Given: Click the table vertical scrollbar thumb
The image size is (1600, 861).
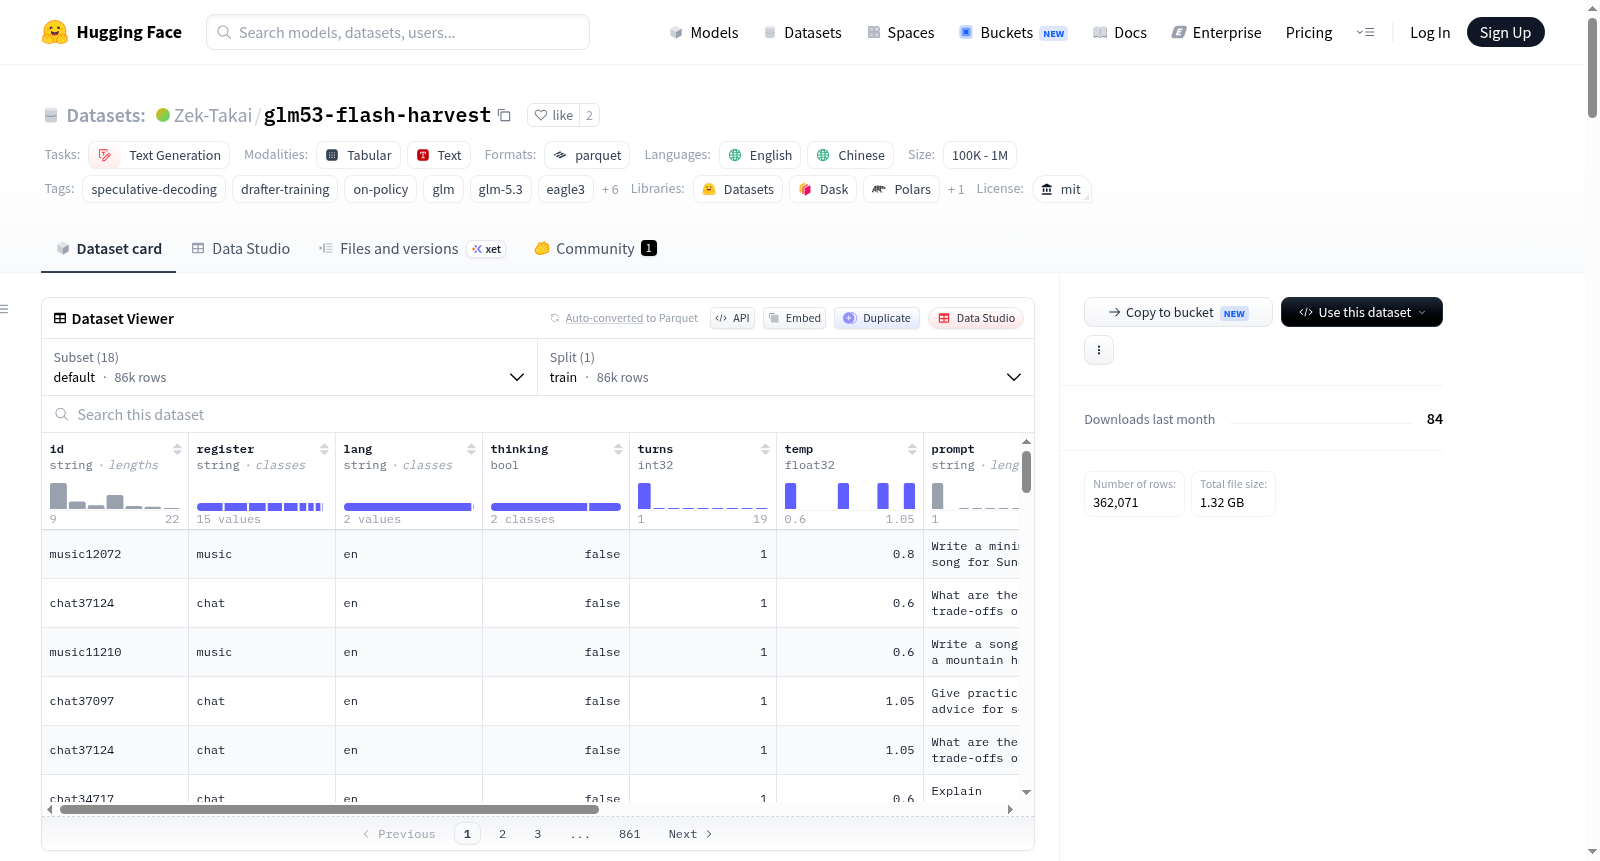Looking at the screenshot, I should pos(1026,471).
